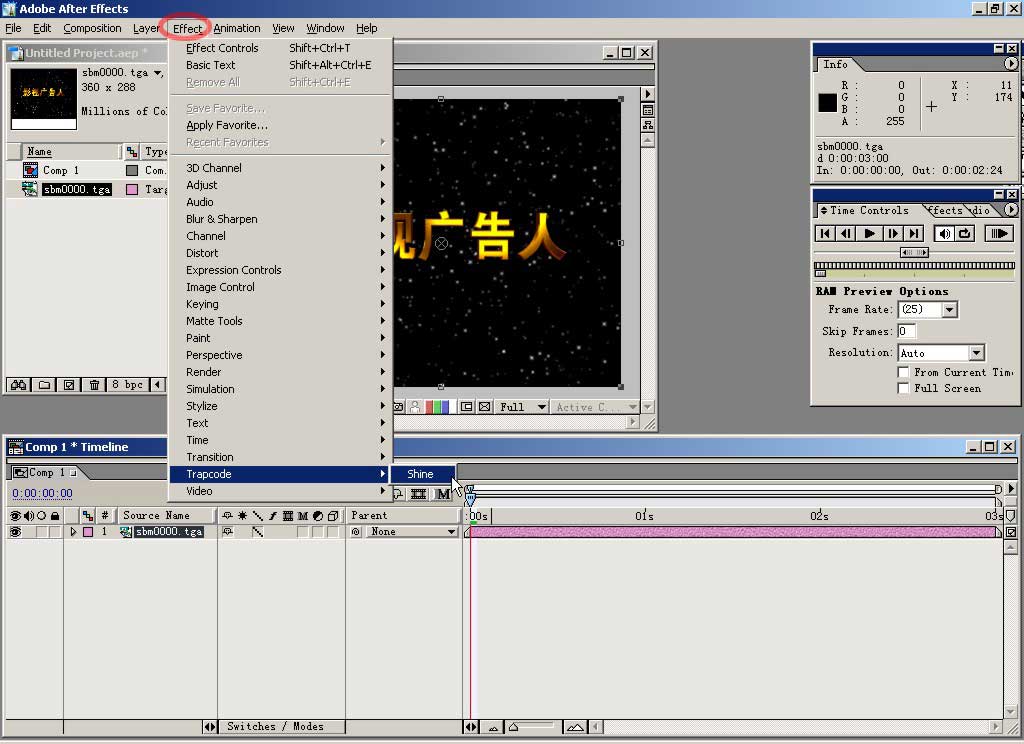Jump to the first frame button
1024x744 pixels.
pyautogui.click(x=825, y=233)
